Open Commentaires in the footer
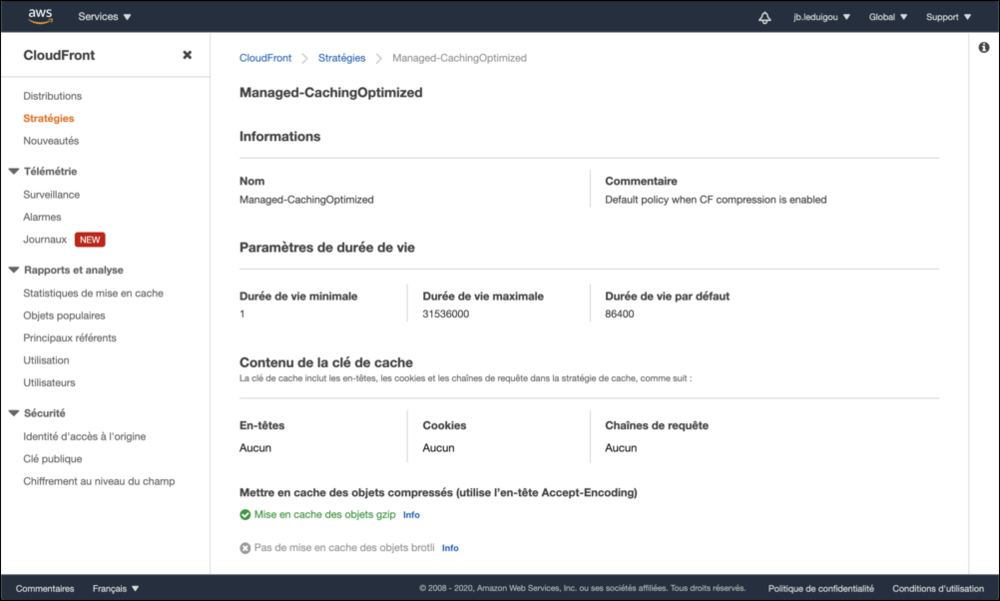This screenshot has height=601, width=1000. pyautogui.click(x=45, y=588)
